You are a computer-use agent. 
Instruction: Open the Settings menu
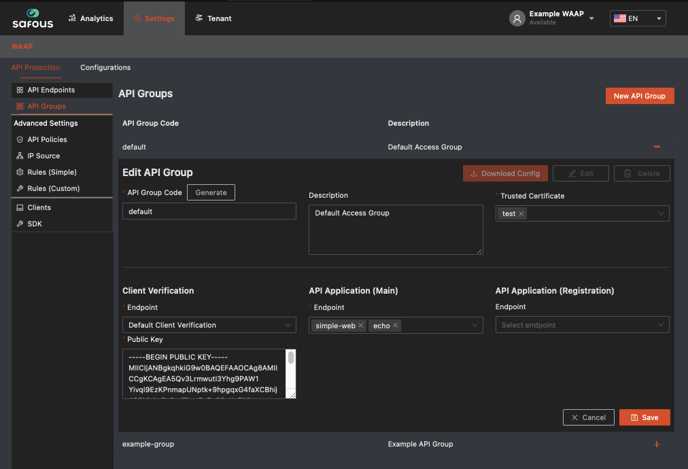(x=154, y=18)
